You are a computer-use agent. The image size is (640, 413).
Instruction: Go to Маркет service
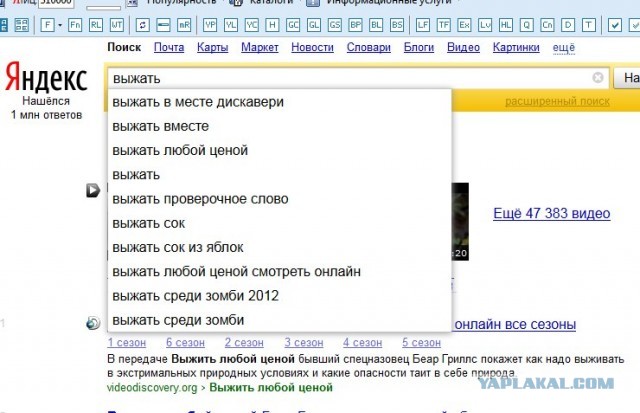point(260,47)
